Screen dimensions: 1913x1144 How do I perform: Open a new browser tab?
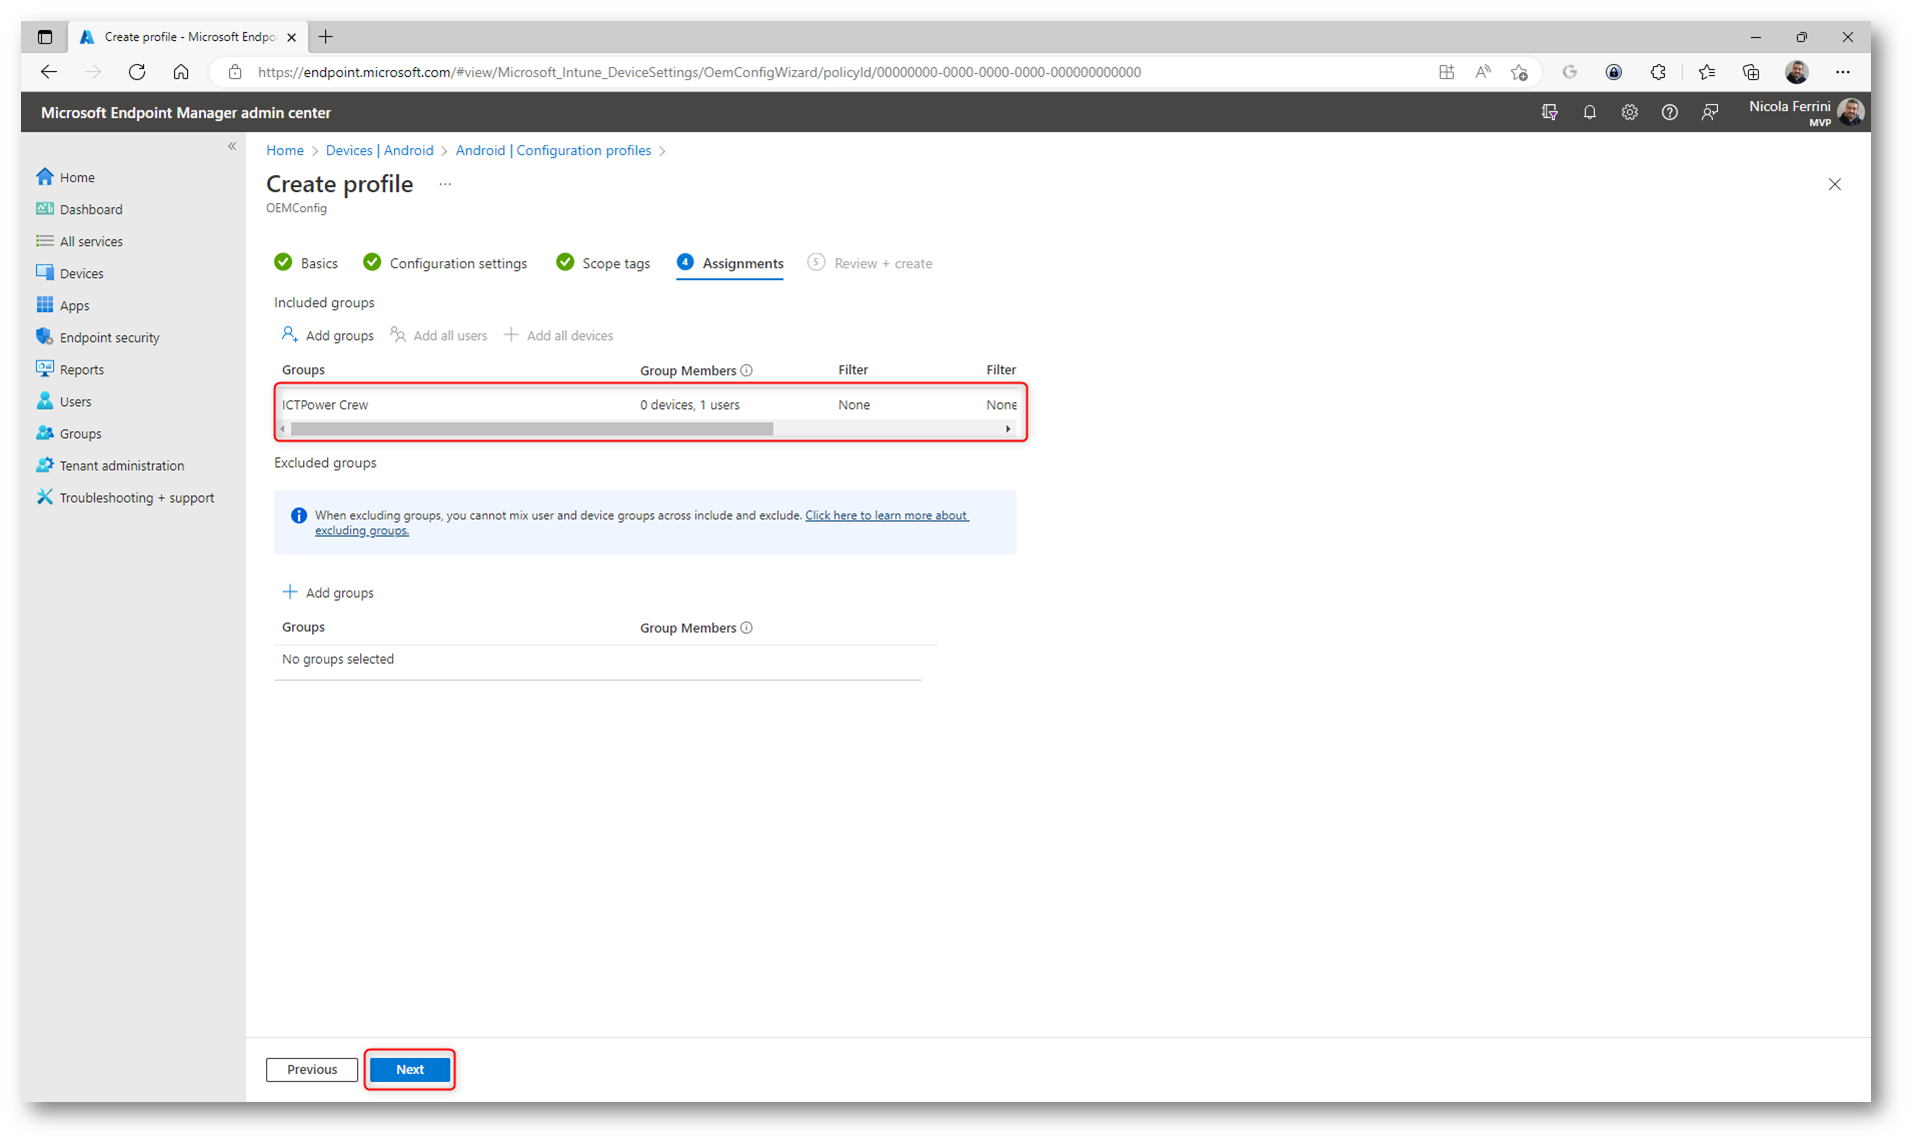[x=326, y=37]
